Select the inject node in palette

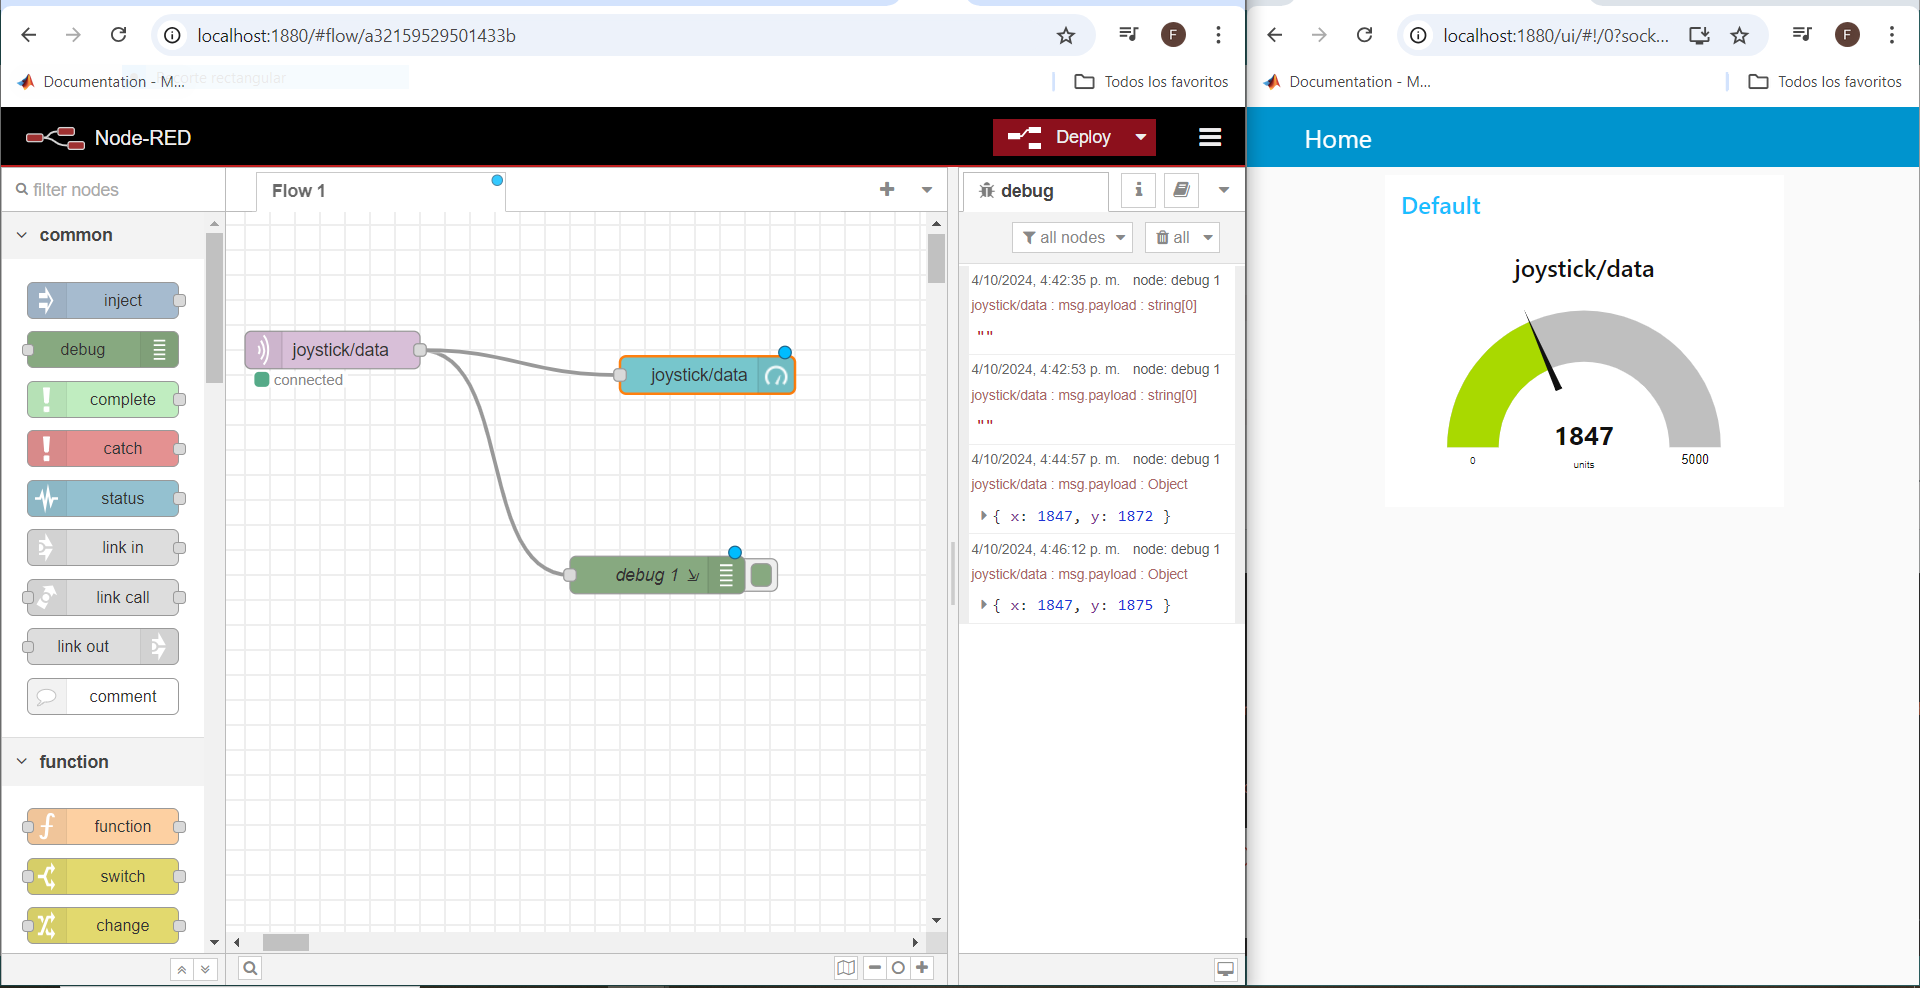(103, 300)
